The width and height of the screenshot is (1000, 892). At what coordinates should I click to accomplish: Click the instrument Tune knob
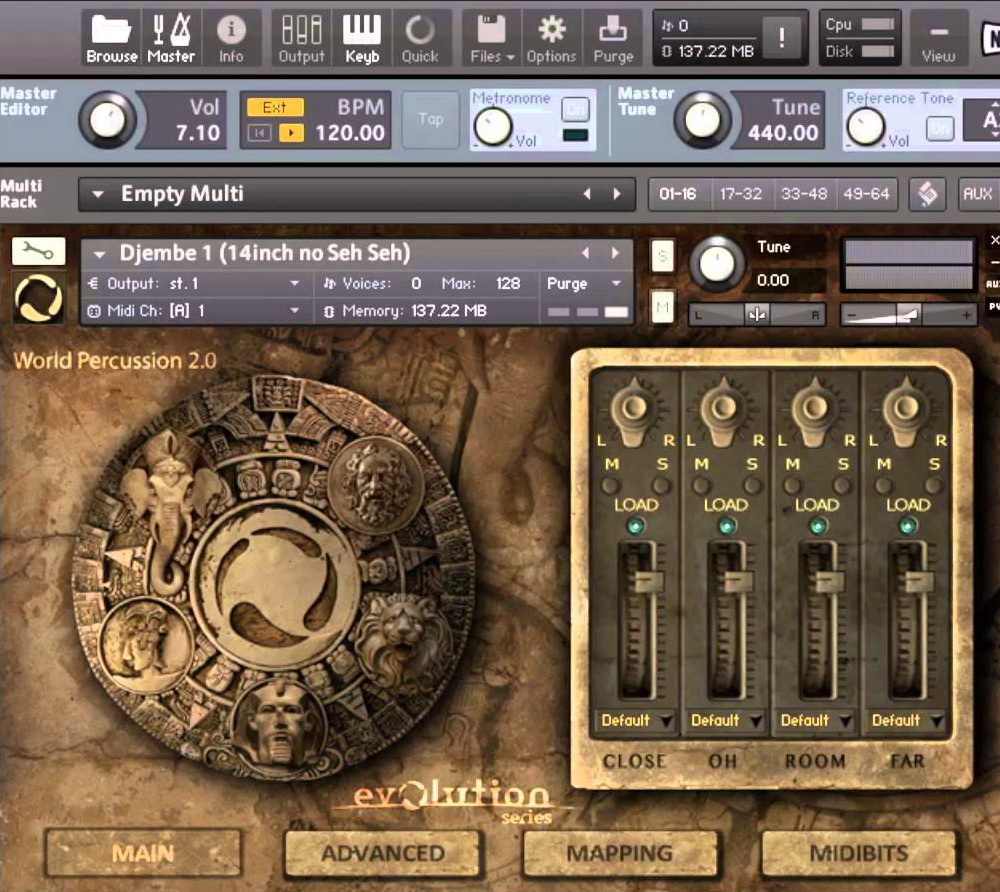click(717, 264)
